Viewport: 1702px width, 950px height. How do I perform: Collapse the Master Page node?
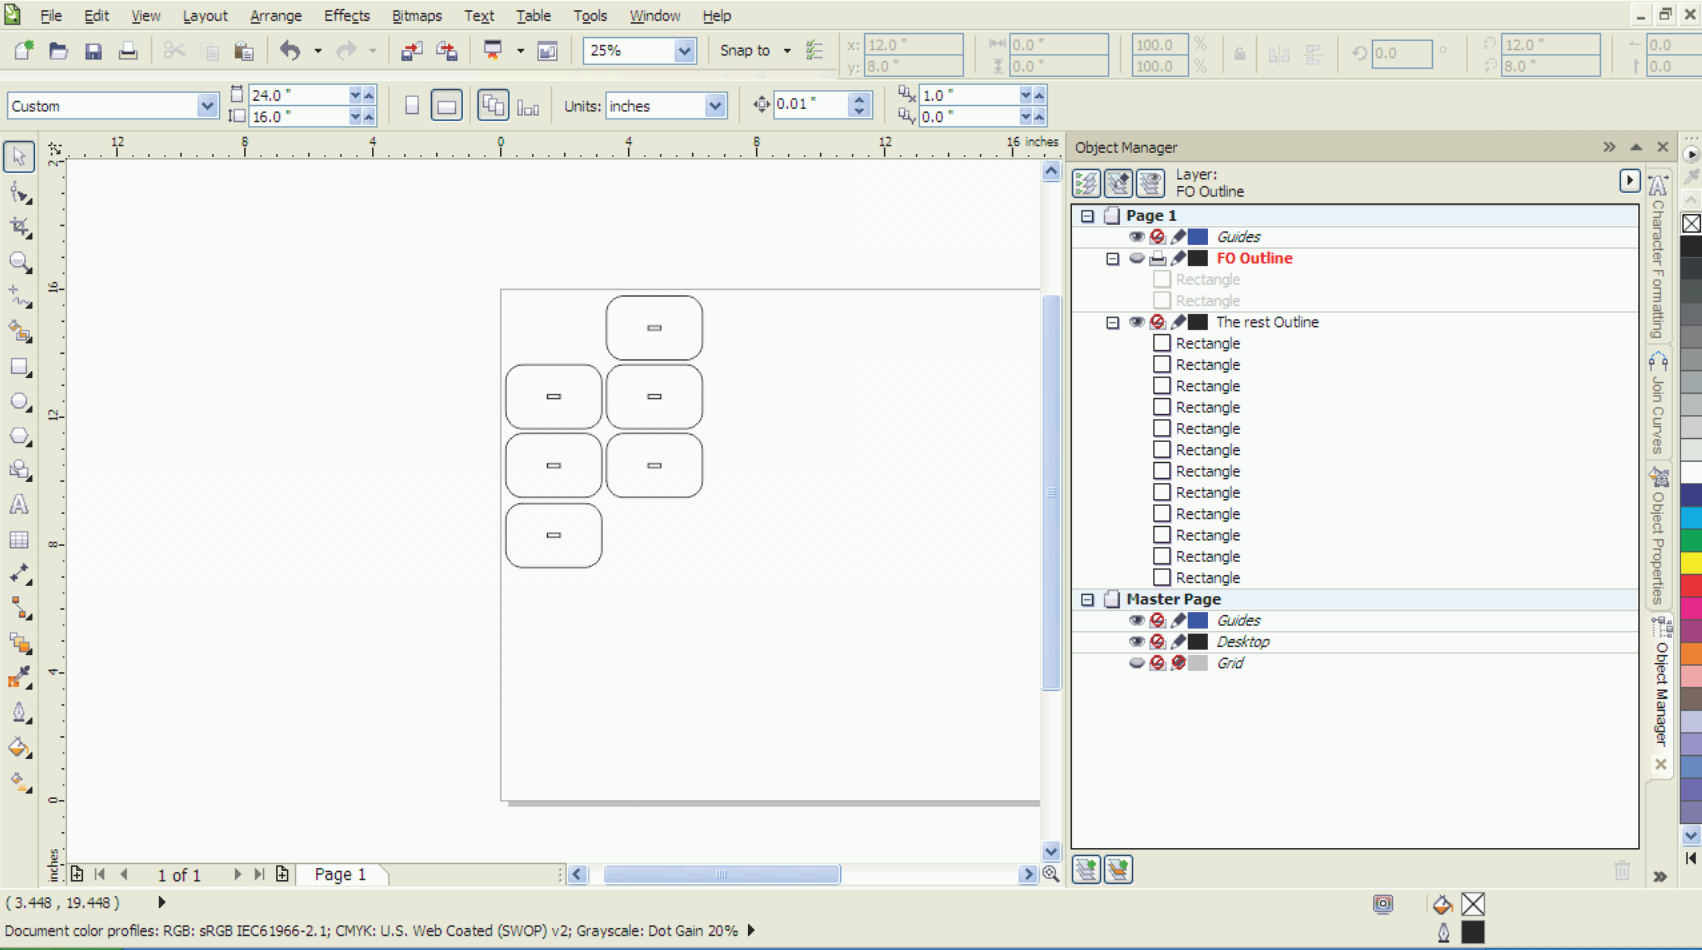click(x=1088, y=599)
